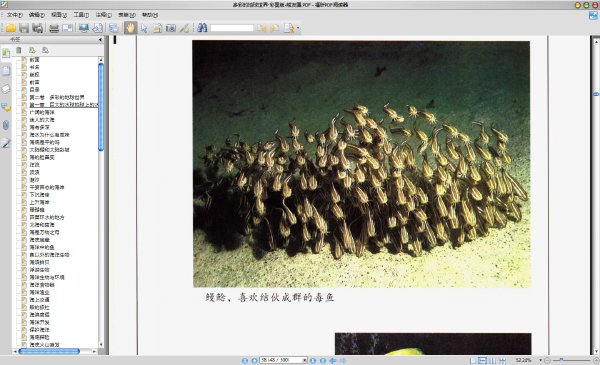
Task: Go to next page button
Action: point(313,360)
